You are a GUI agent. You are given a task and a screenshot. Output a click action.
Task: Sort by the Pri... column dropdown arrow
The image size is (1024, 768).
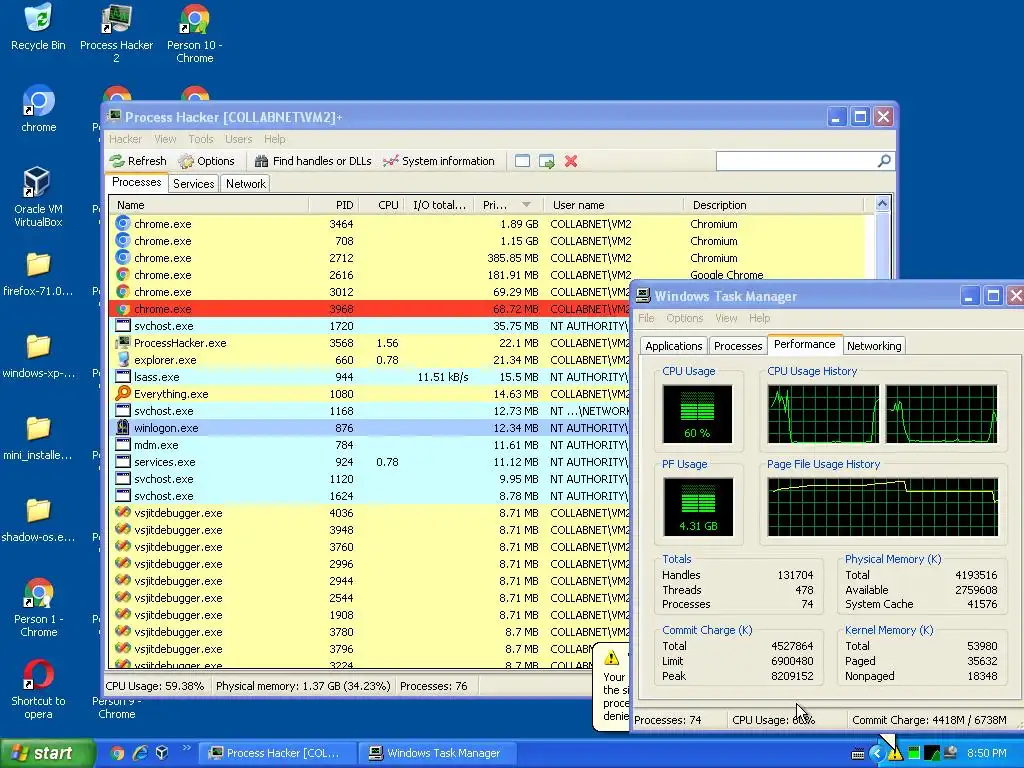pos(526,205)
